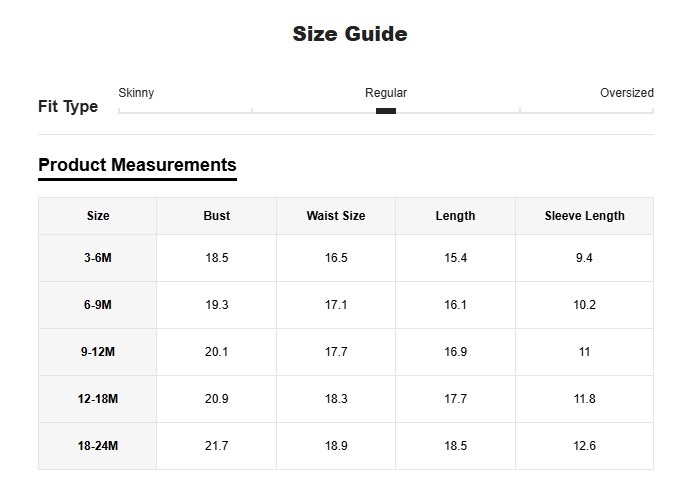The height and width of the screenshot is (484, 677).
Task: Select the 9-12M size row
Action: tap(98, 352)
